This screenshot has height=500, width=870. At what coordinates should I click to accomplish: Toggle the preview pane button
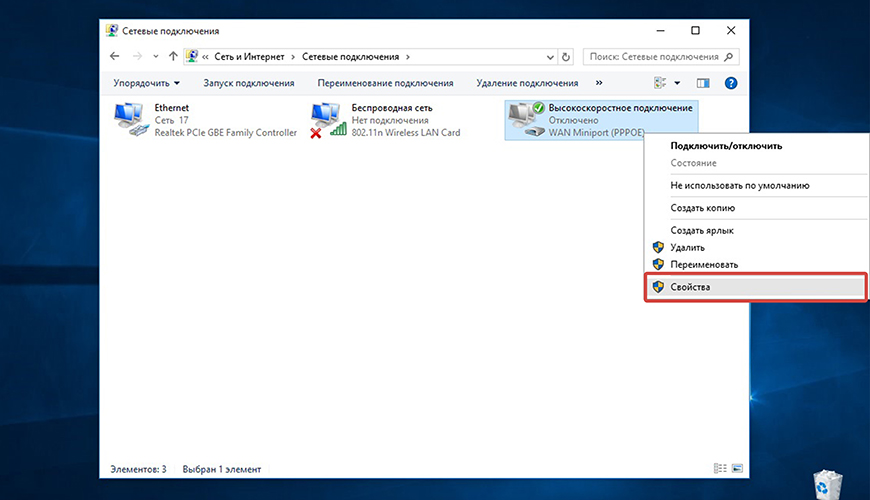(x=703, y=83)
